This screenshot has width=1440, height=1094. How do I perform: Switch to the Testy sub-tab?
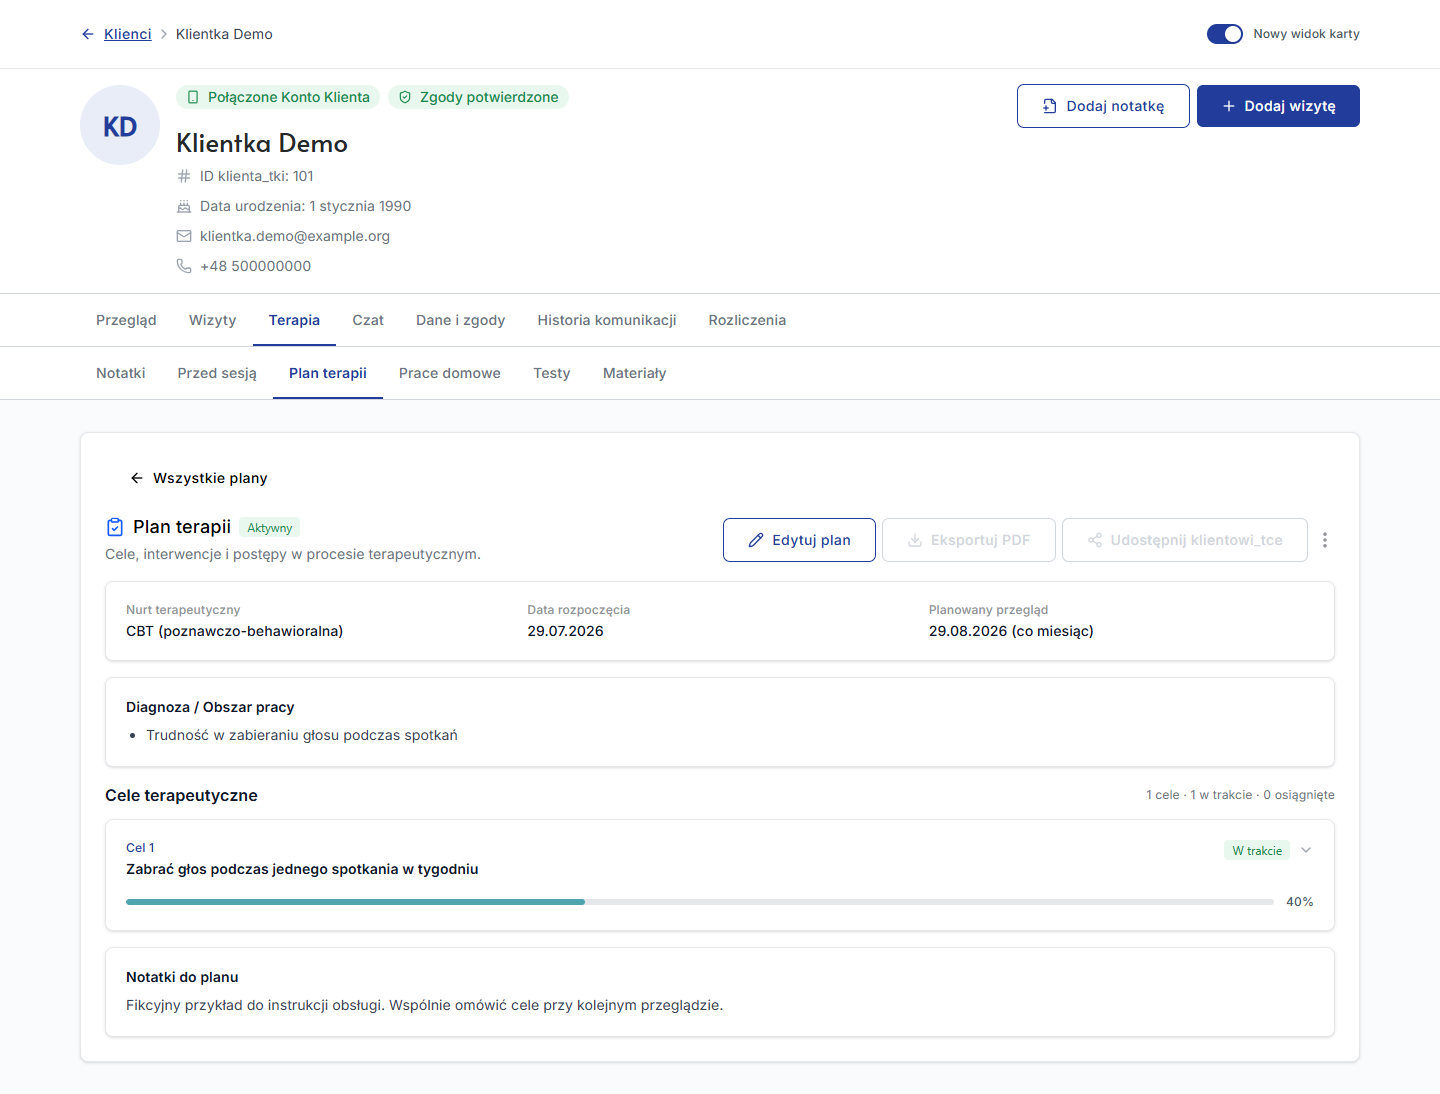[552, 373]
